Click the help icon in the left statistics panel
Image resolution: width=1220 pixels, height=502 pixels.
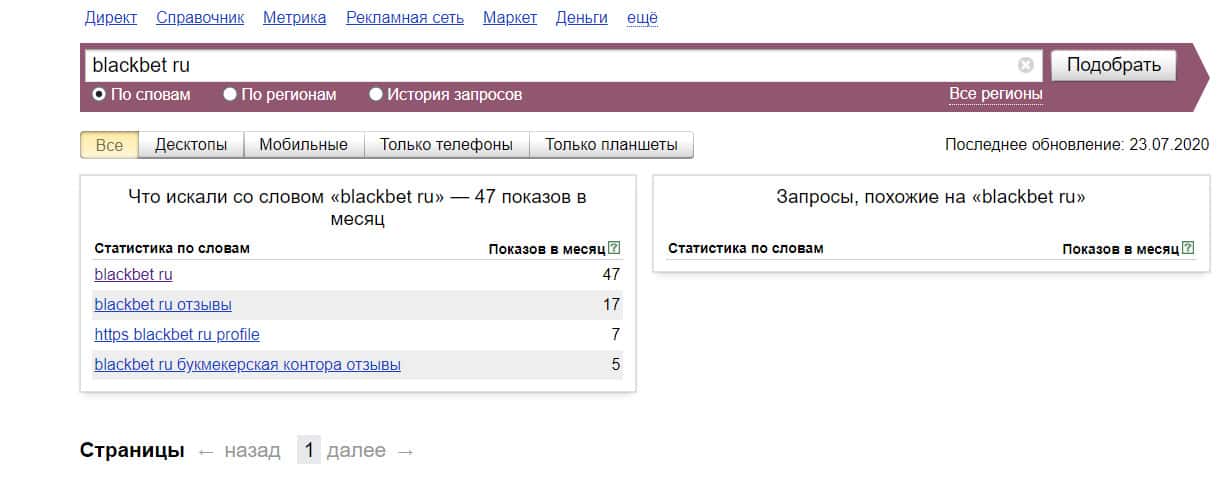click(614, 248)
